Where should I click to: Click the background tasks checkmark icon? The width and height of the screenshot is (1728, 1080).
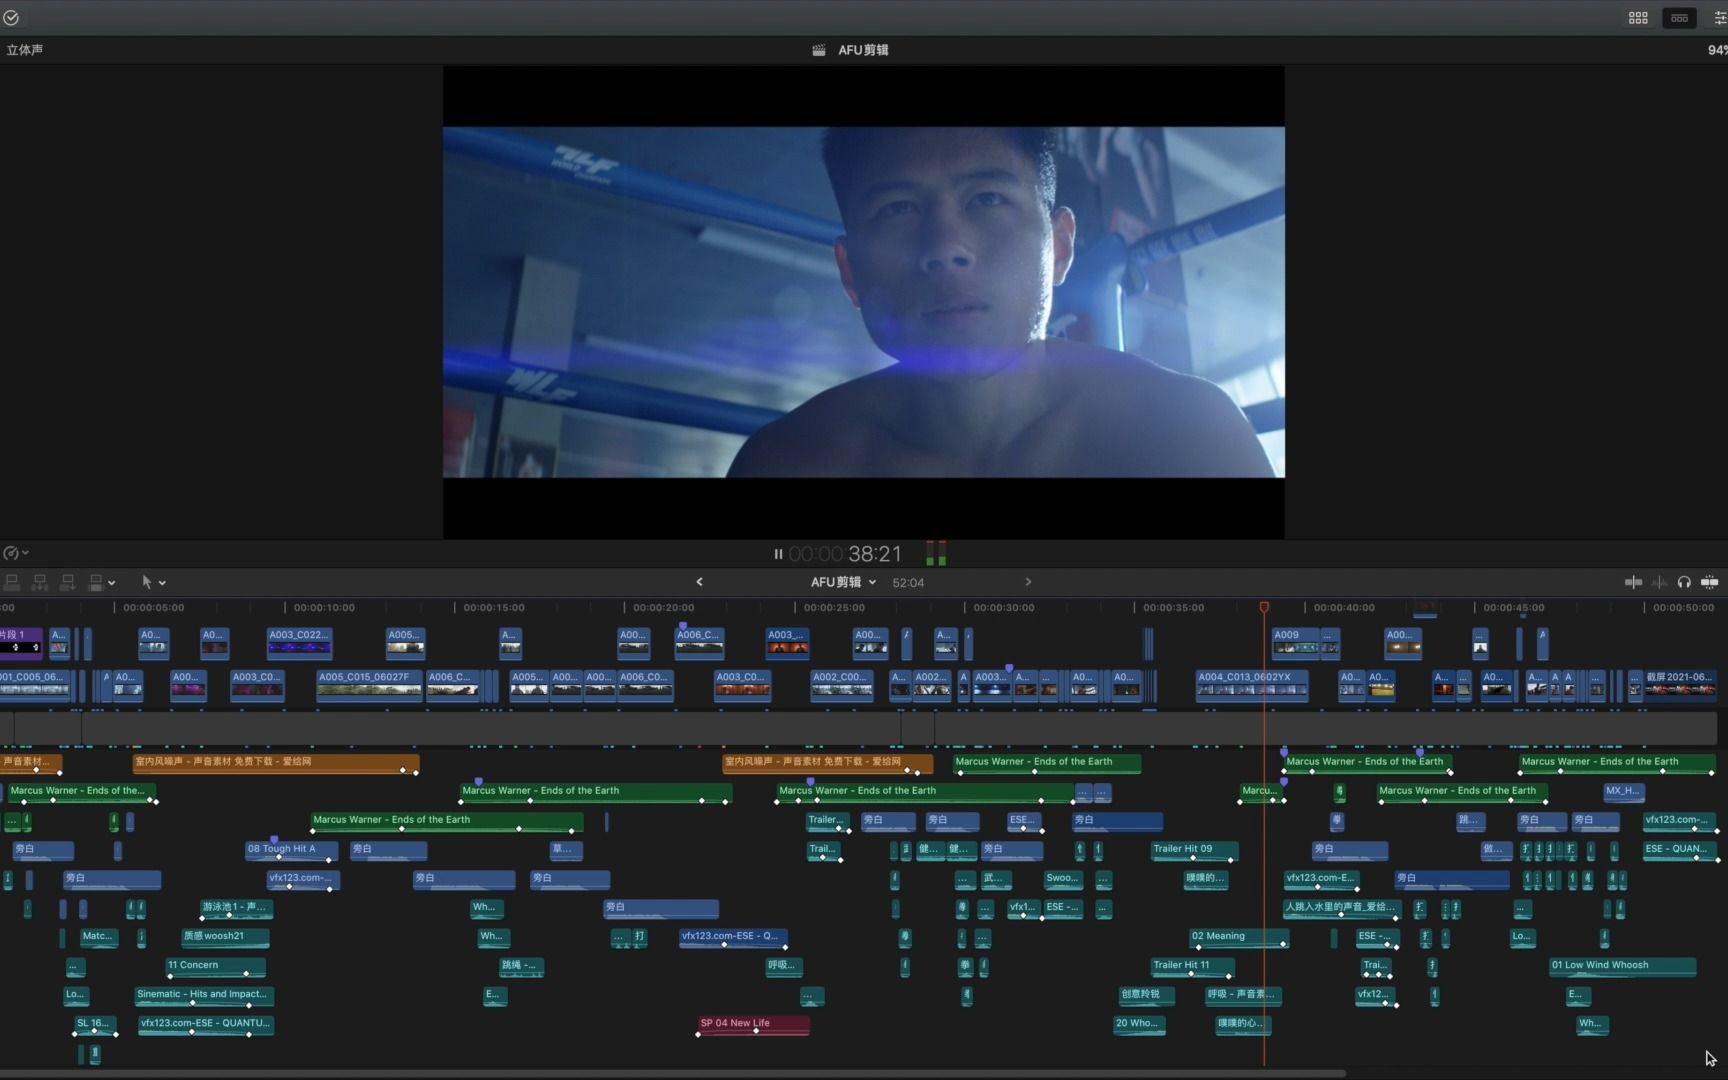tap(11, 17)
